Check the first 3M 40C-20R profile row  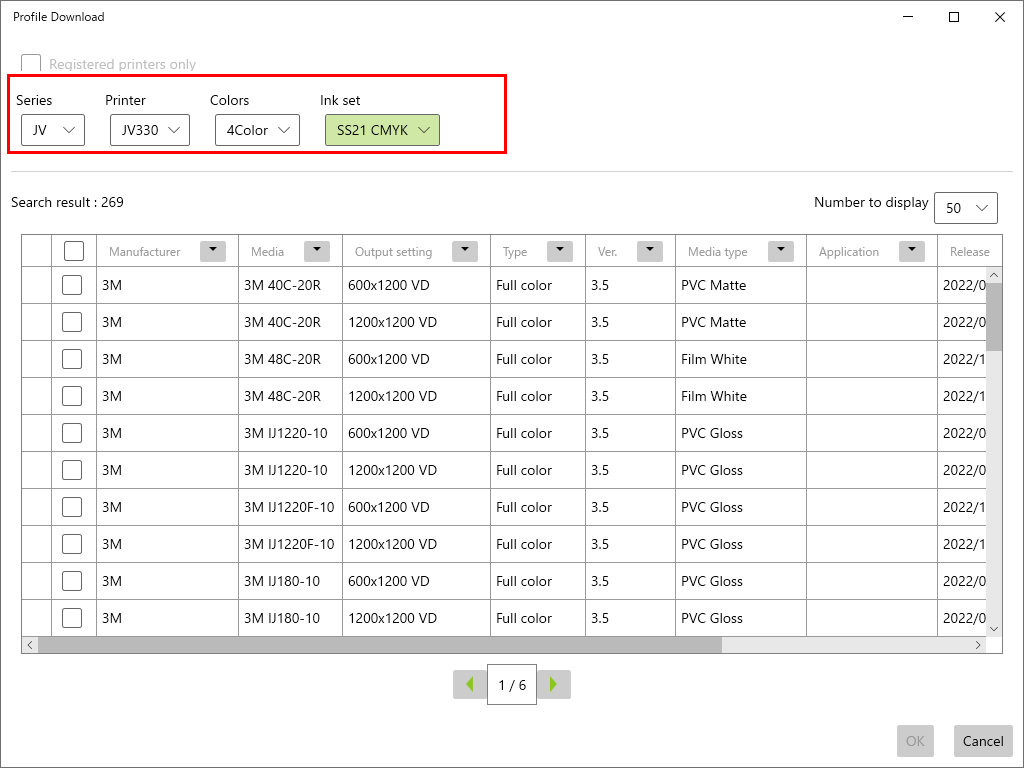73,285
